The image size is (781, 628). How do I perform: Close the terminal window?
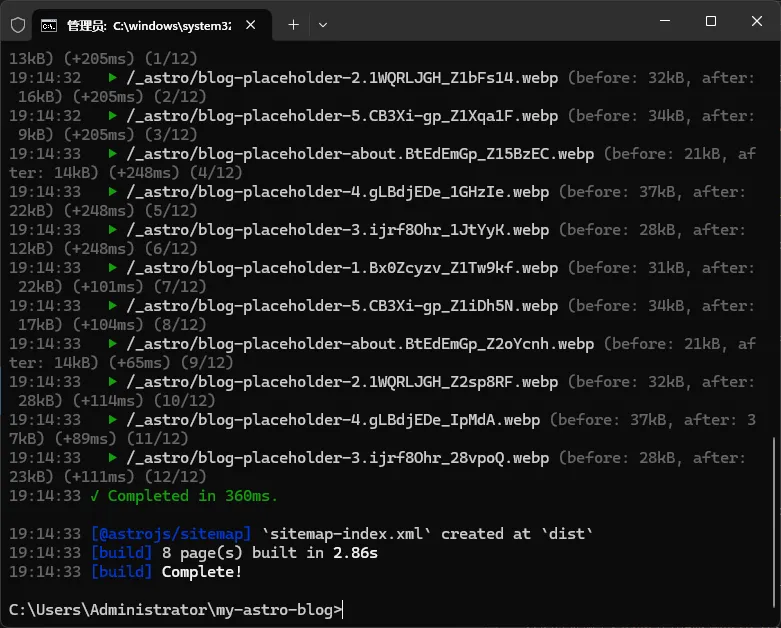[756, 21]
